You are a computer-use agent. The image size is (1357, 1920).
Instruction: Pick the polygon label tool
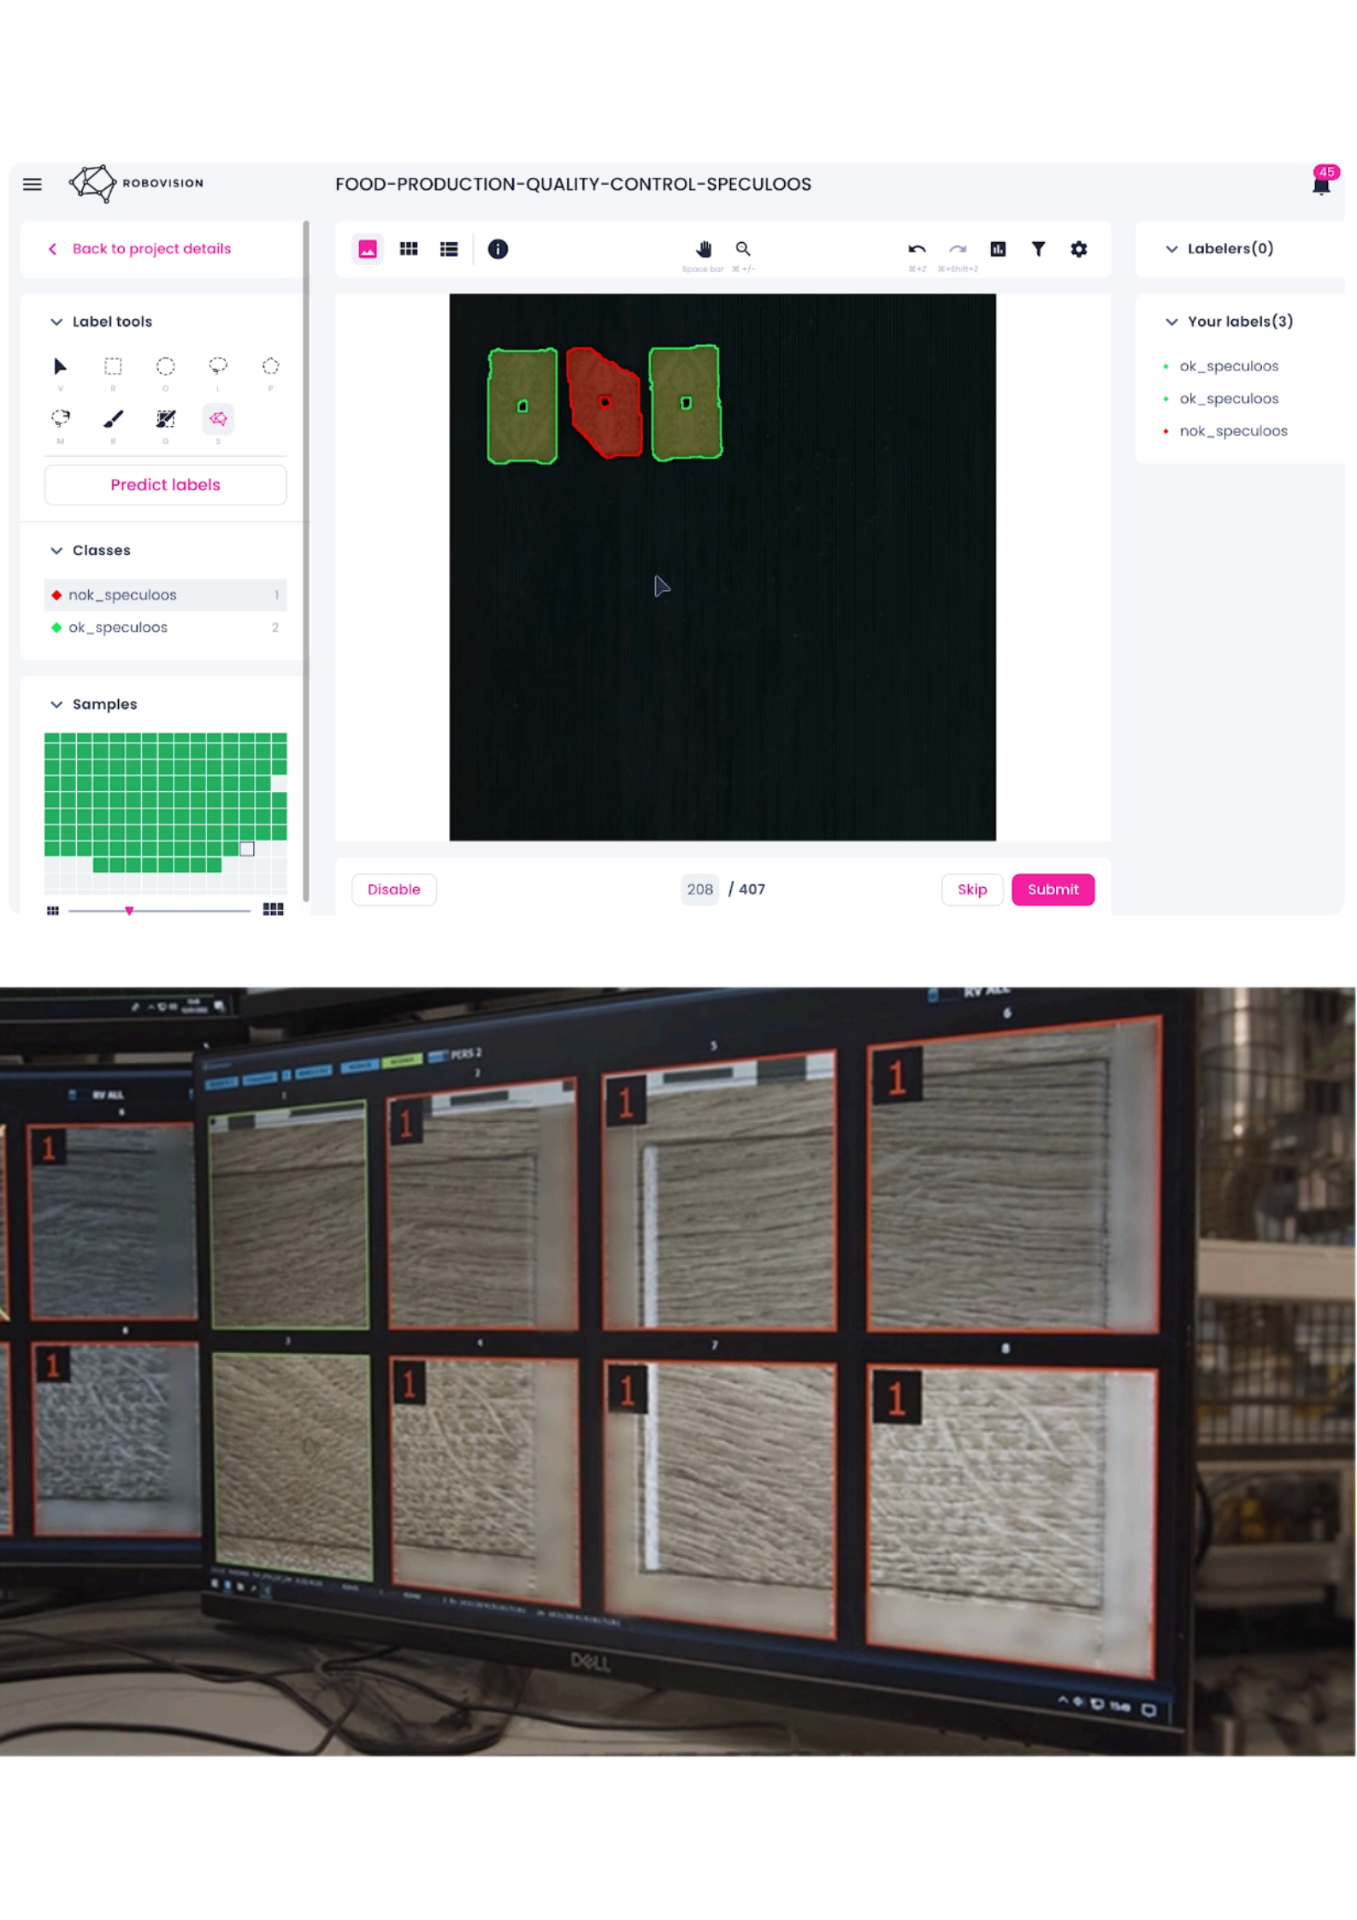click(270, 367)
